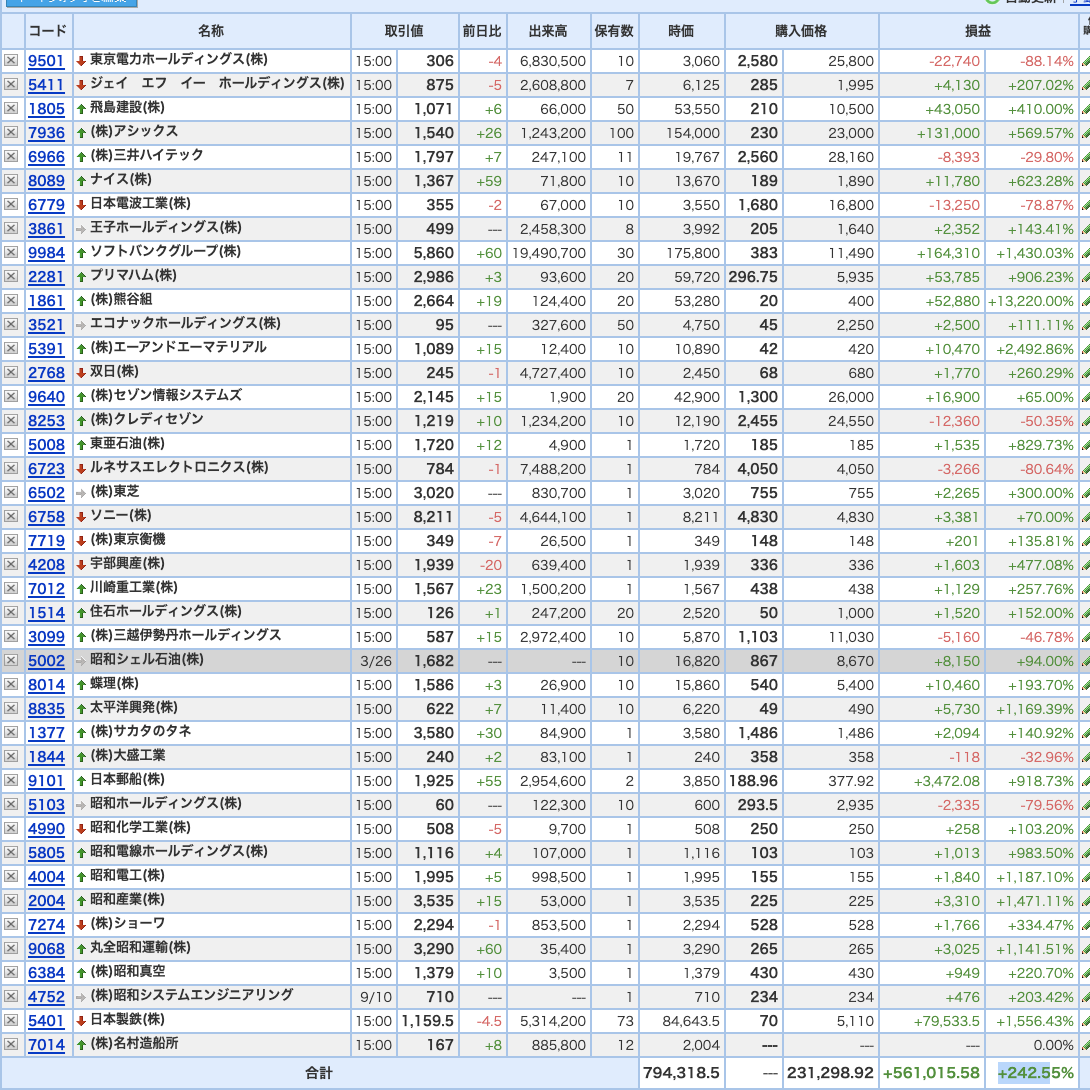Click the 時価 column header
Image resolution: width=1090 pixels, height=1090 pixels.
[x=681, y=31]
